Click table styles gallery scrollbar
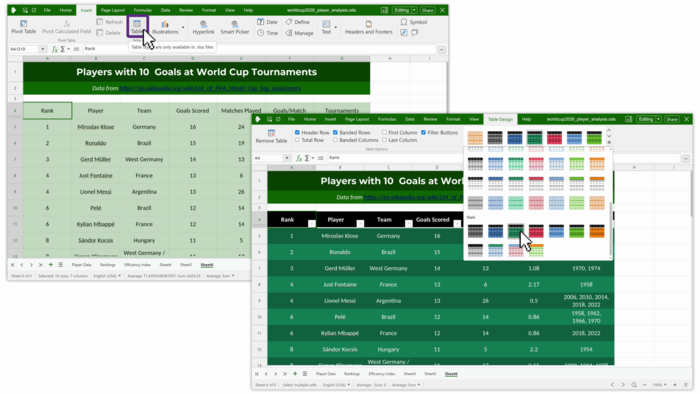The image size is (700, 394). pyautogui.click(x=611, y=230)
